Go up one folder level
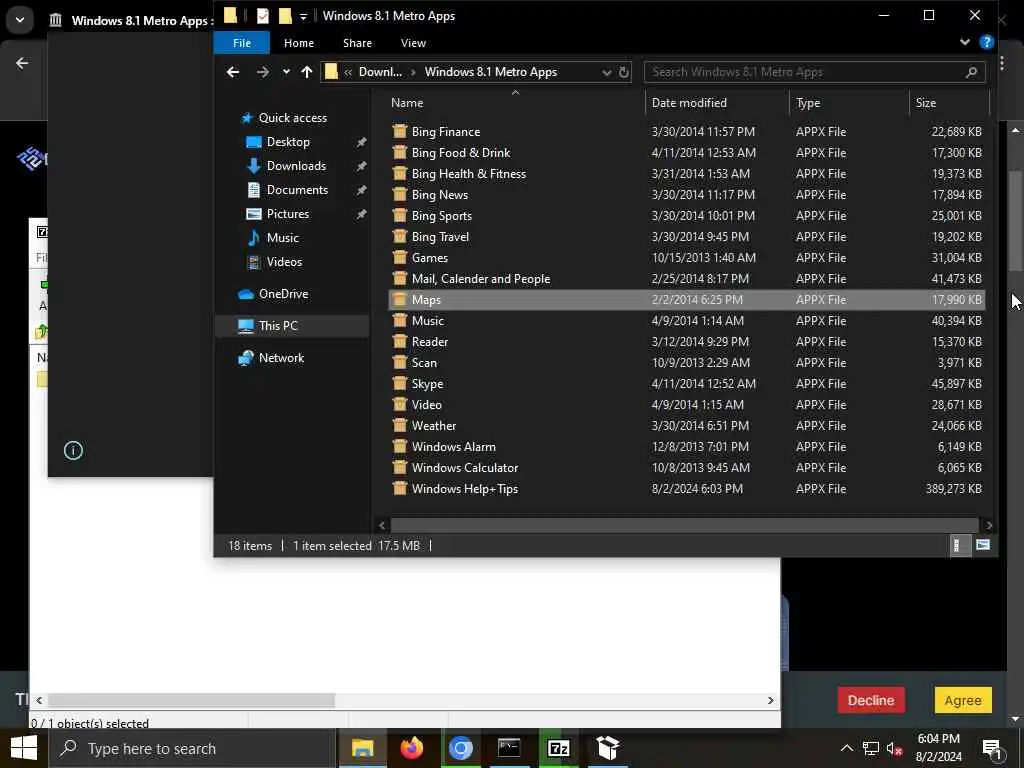Screen dimensions: 1024x768 coord(307,72)
